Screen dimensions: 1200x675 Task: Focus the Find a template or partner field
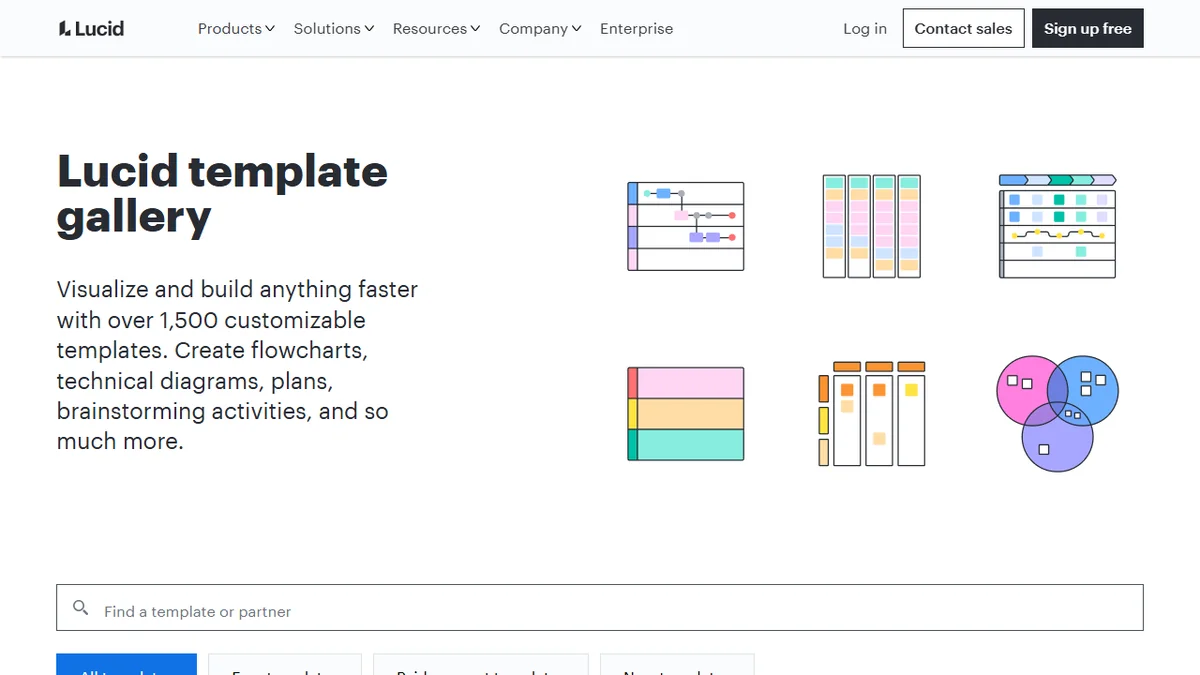[x=600, y=608]
